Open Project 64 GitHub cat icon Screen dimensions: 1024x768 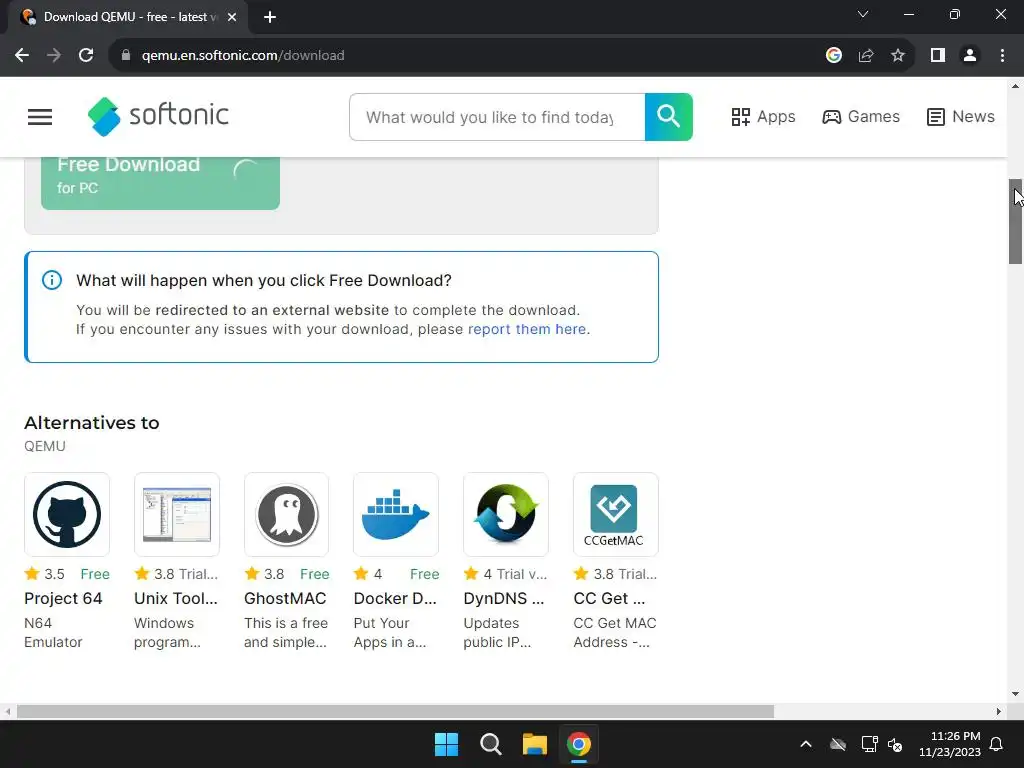point(67,514)
